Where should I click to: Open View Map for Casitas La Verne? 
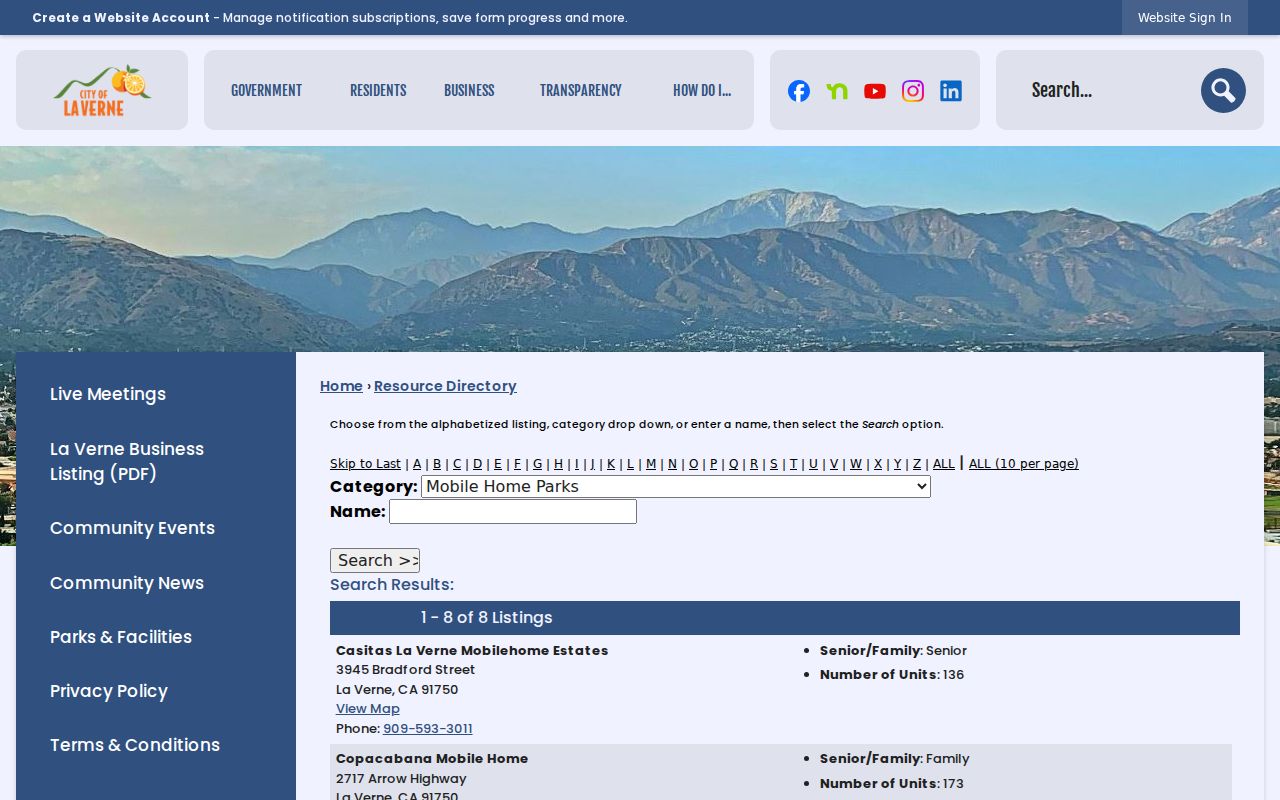(x=368, y=709)
